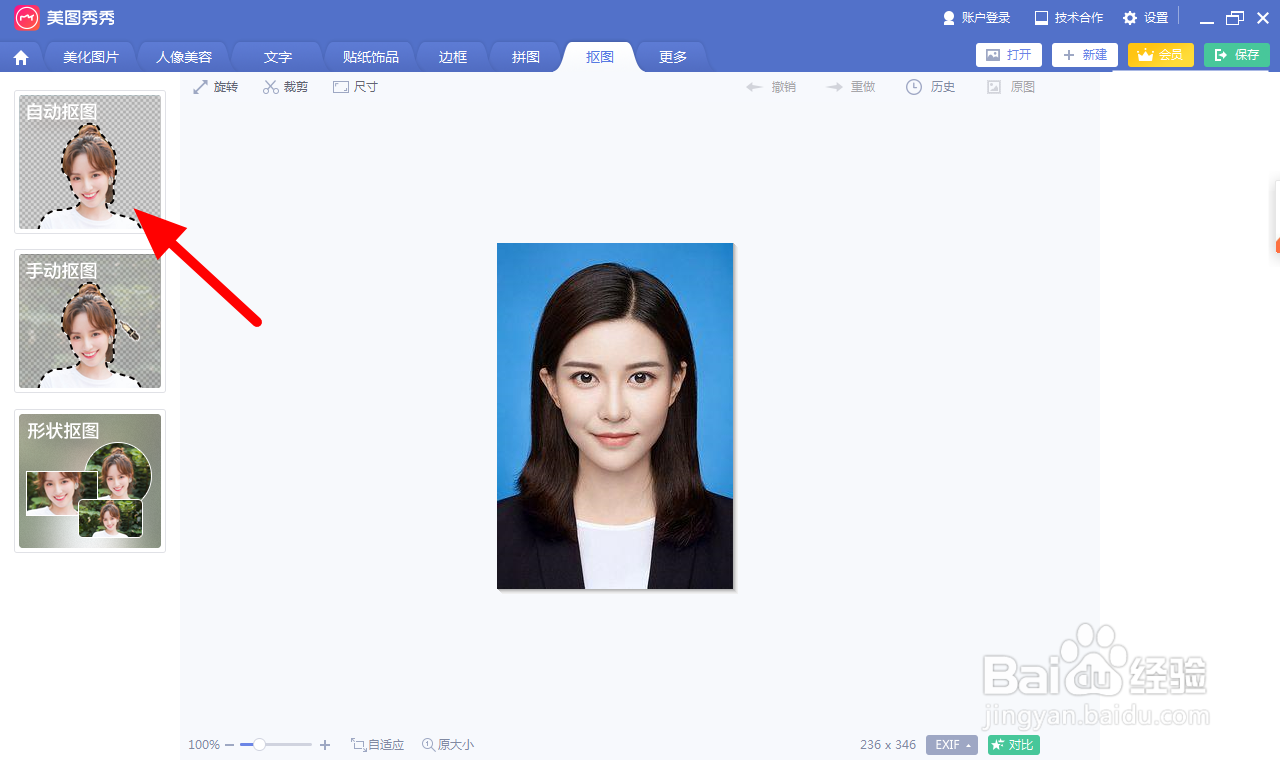This screenshot has width=1280, height=760.
Task: Switch to the 拼图 tab
Action: coord(526,57)
